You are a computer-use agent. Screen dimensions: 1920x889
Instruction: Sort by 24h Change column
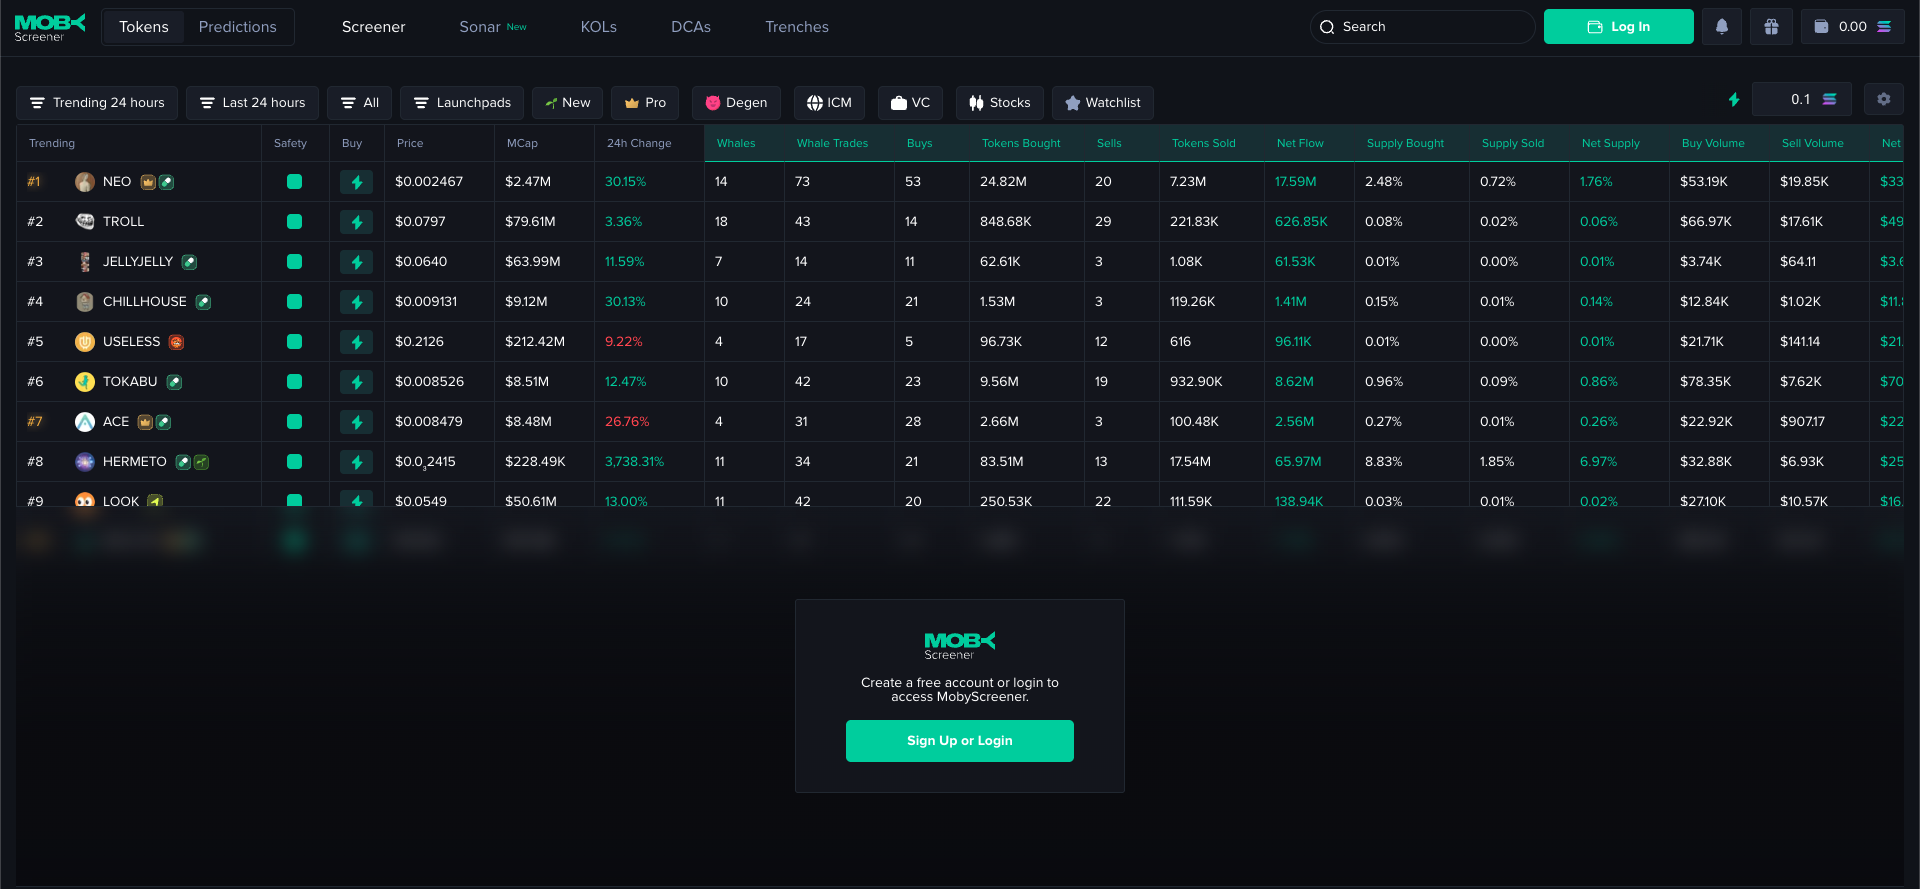639,143
